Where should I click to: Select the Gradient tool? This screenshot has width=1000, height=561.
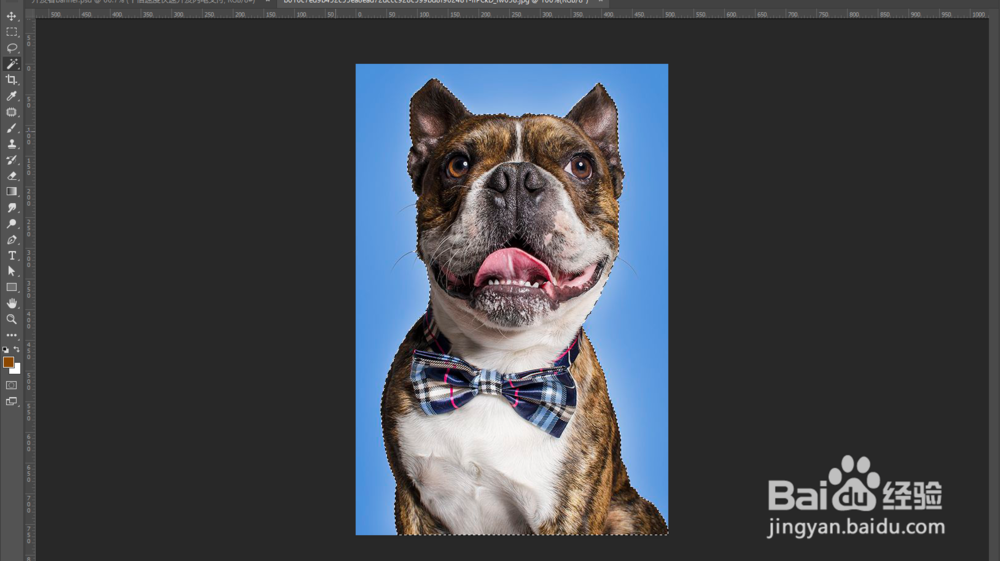[x=11, y=191]
